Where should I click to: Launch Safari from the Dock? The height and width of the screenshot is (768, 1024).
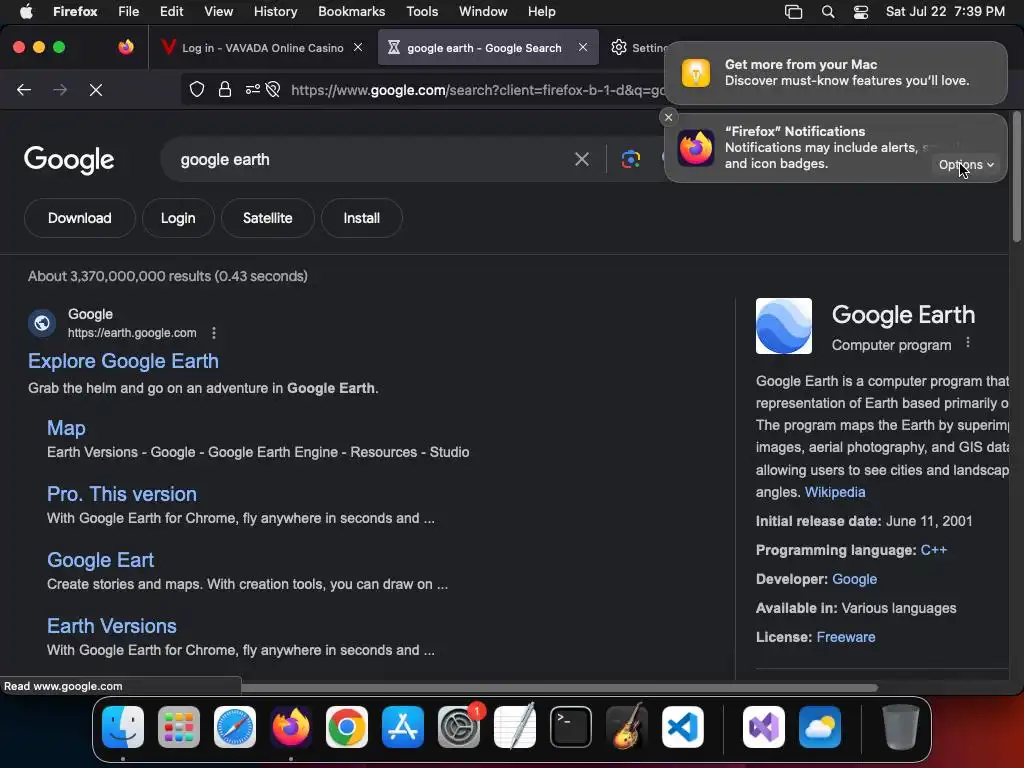(235, 727)
